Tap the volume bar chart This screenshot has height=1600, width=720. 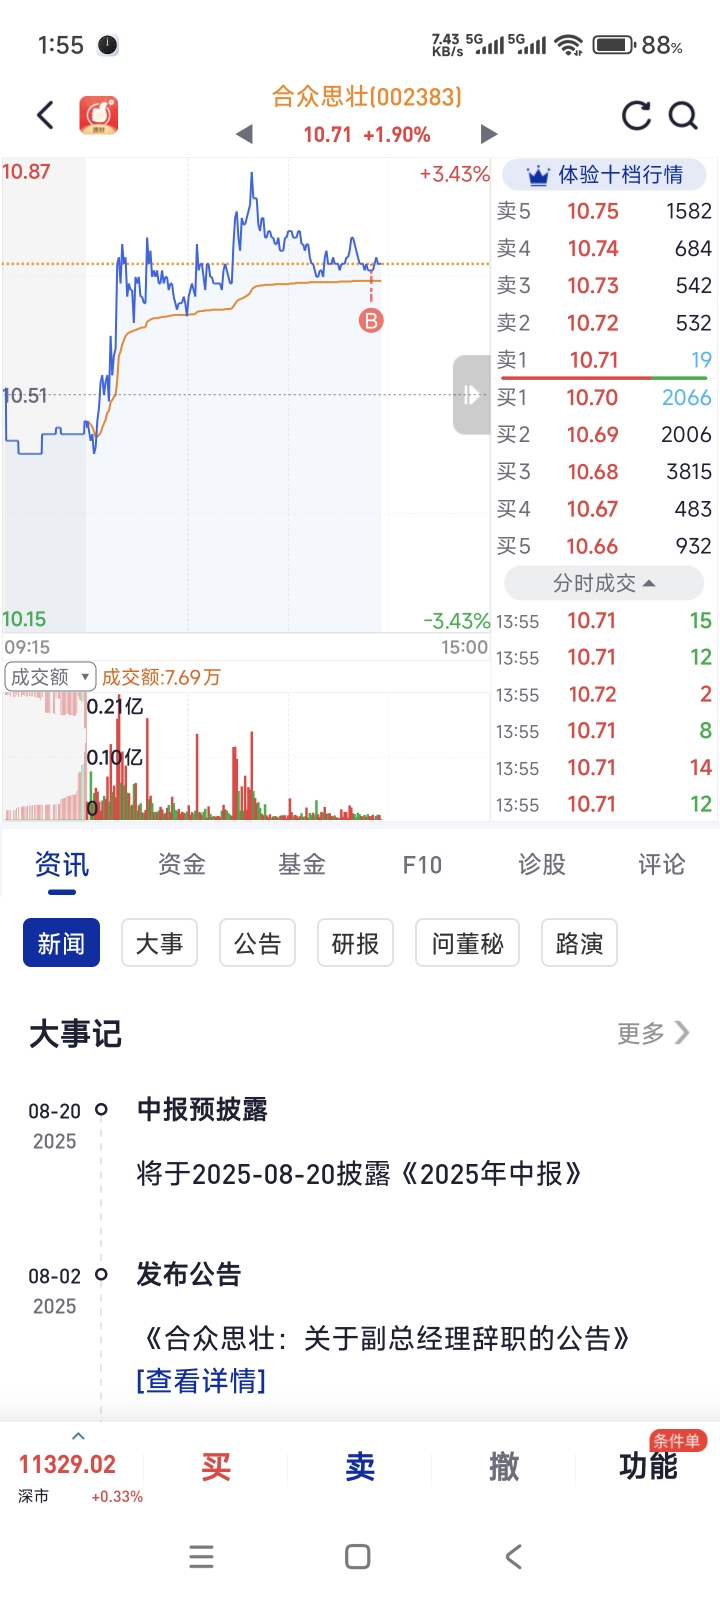[245, 757]
